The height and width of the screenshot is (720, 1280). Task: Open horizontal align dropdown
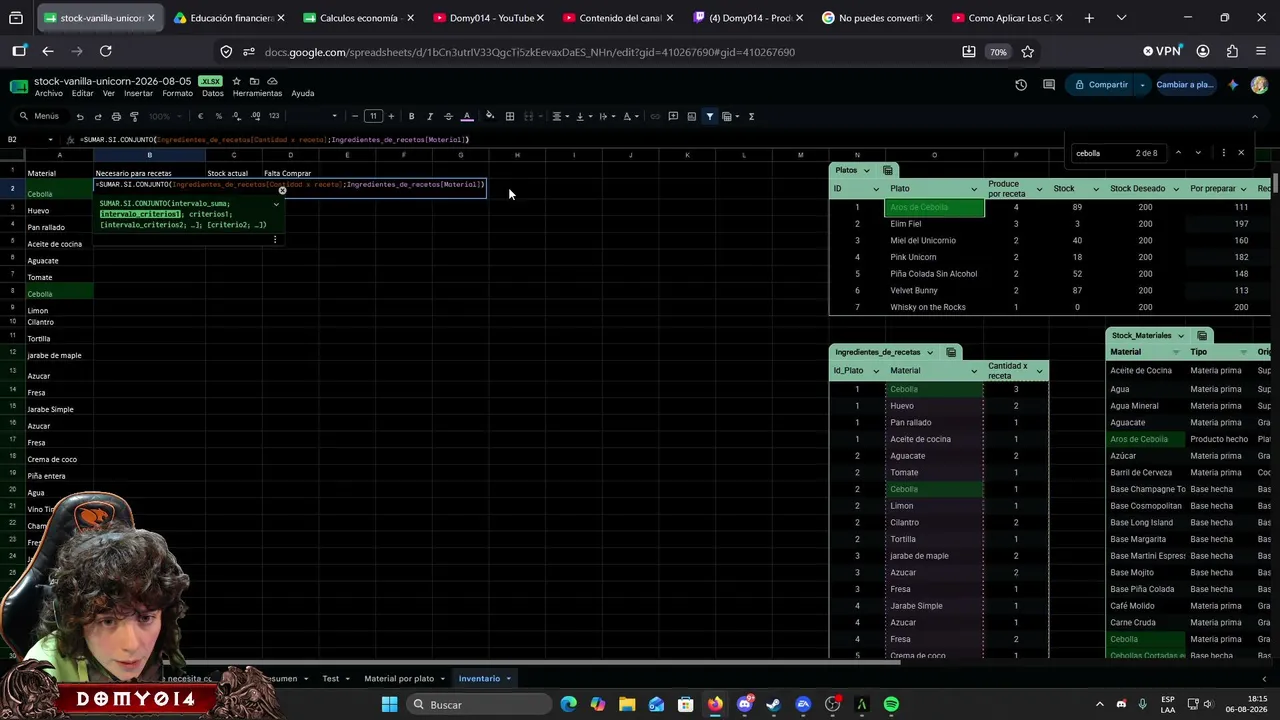pyautogui.click(x=560, y=116)
